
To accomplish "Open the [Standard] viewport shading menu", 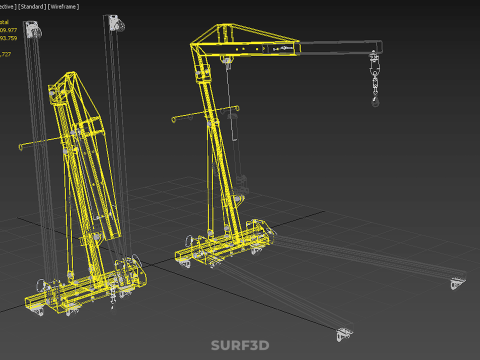I will [32, 7].
